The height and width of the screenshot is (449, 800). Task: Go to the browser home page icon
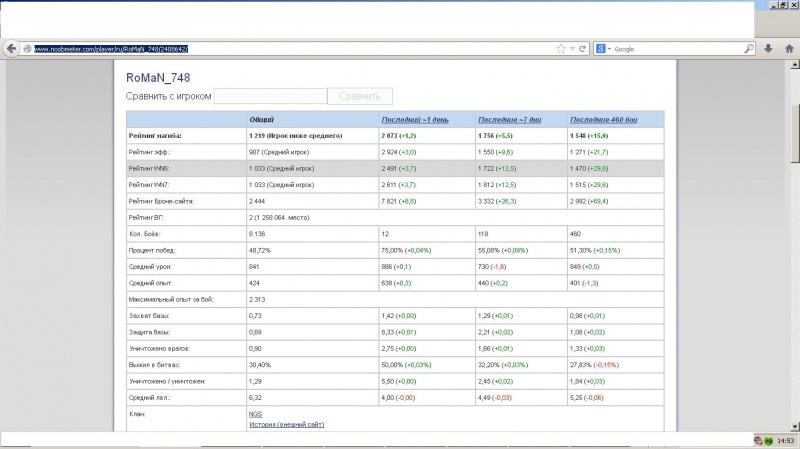point(789,48)
